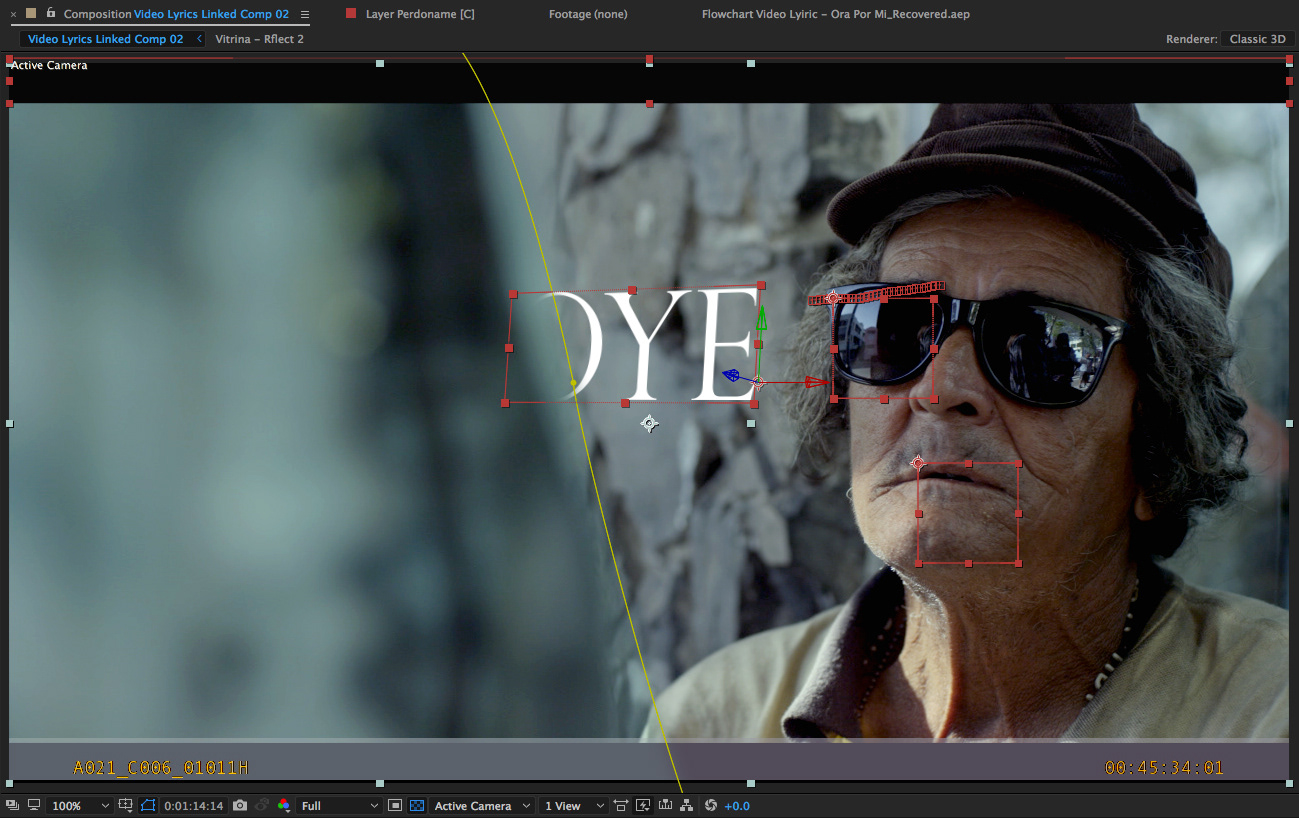This screenshot has height=818, width=1299.
Task: Click the +0.0 exposure value
Action: [737, 806]
